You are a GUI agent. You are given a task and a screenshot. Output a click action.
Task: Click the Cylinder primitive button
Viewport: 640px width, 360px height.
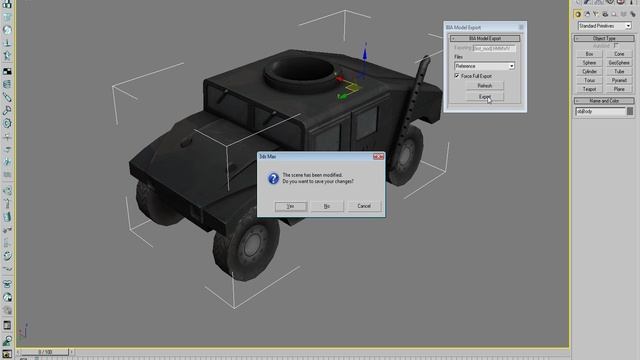coord(589,71)
